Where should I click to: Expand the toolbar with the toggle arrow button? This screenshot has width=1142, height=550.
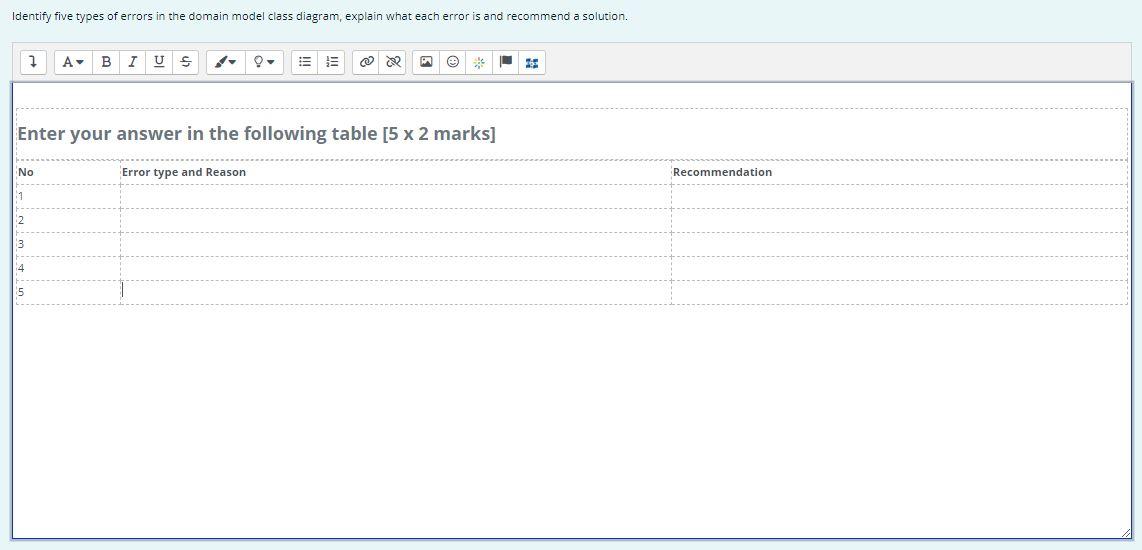33,63
